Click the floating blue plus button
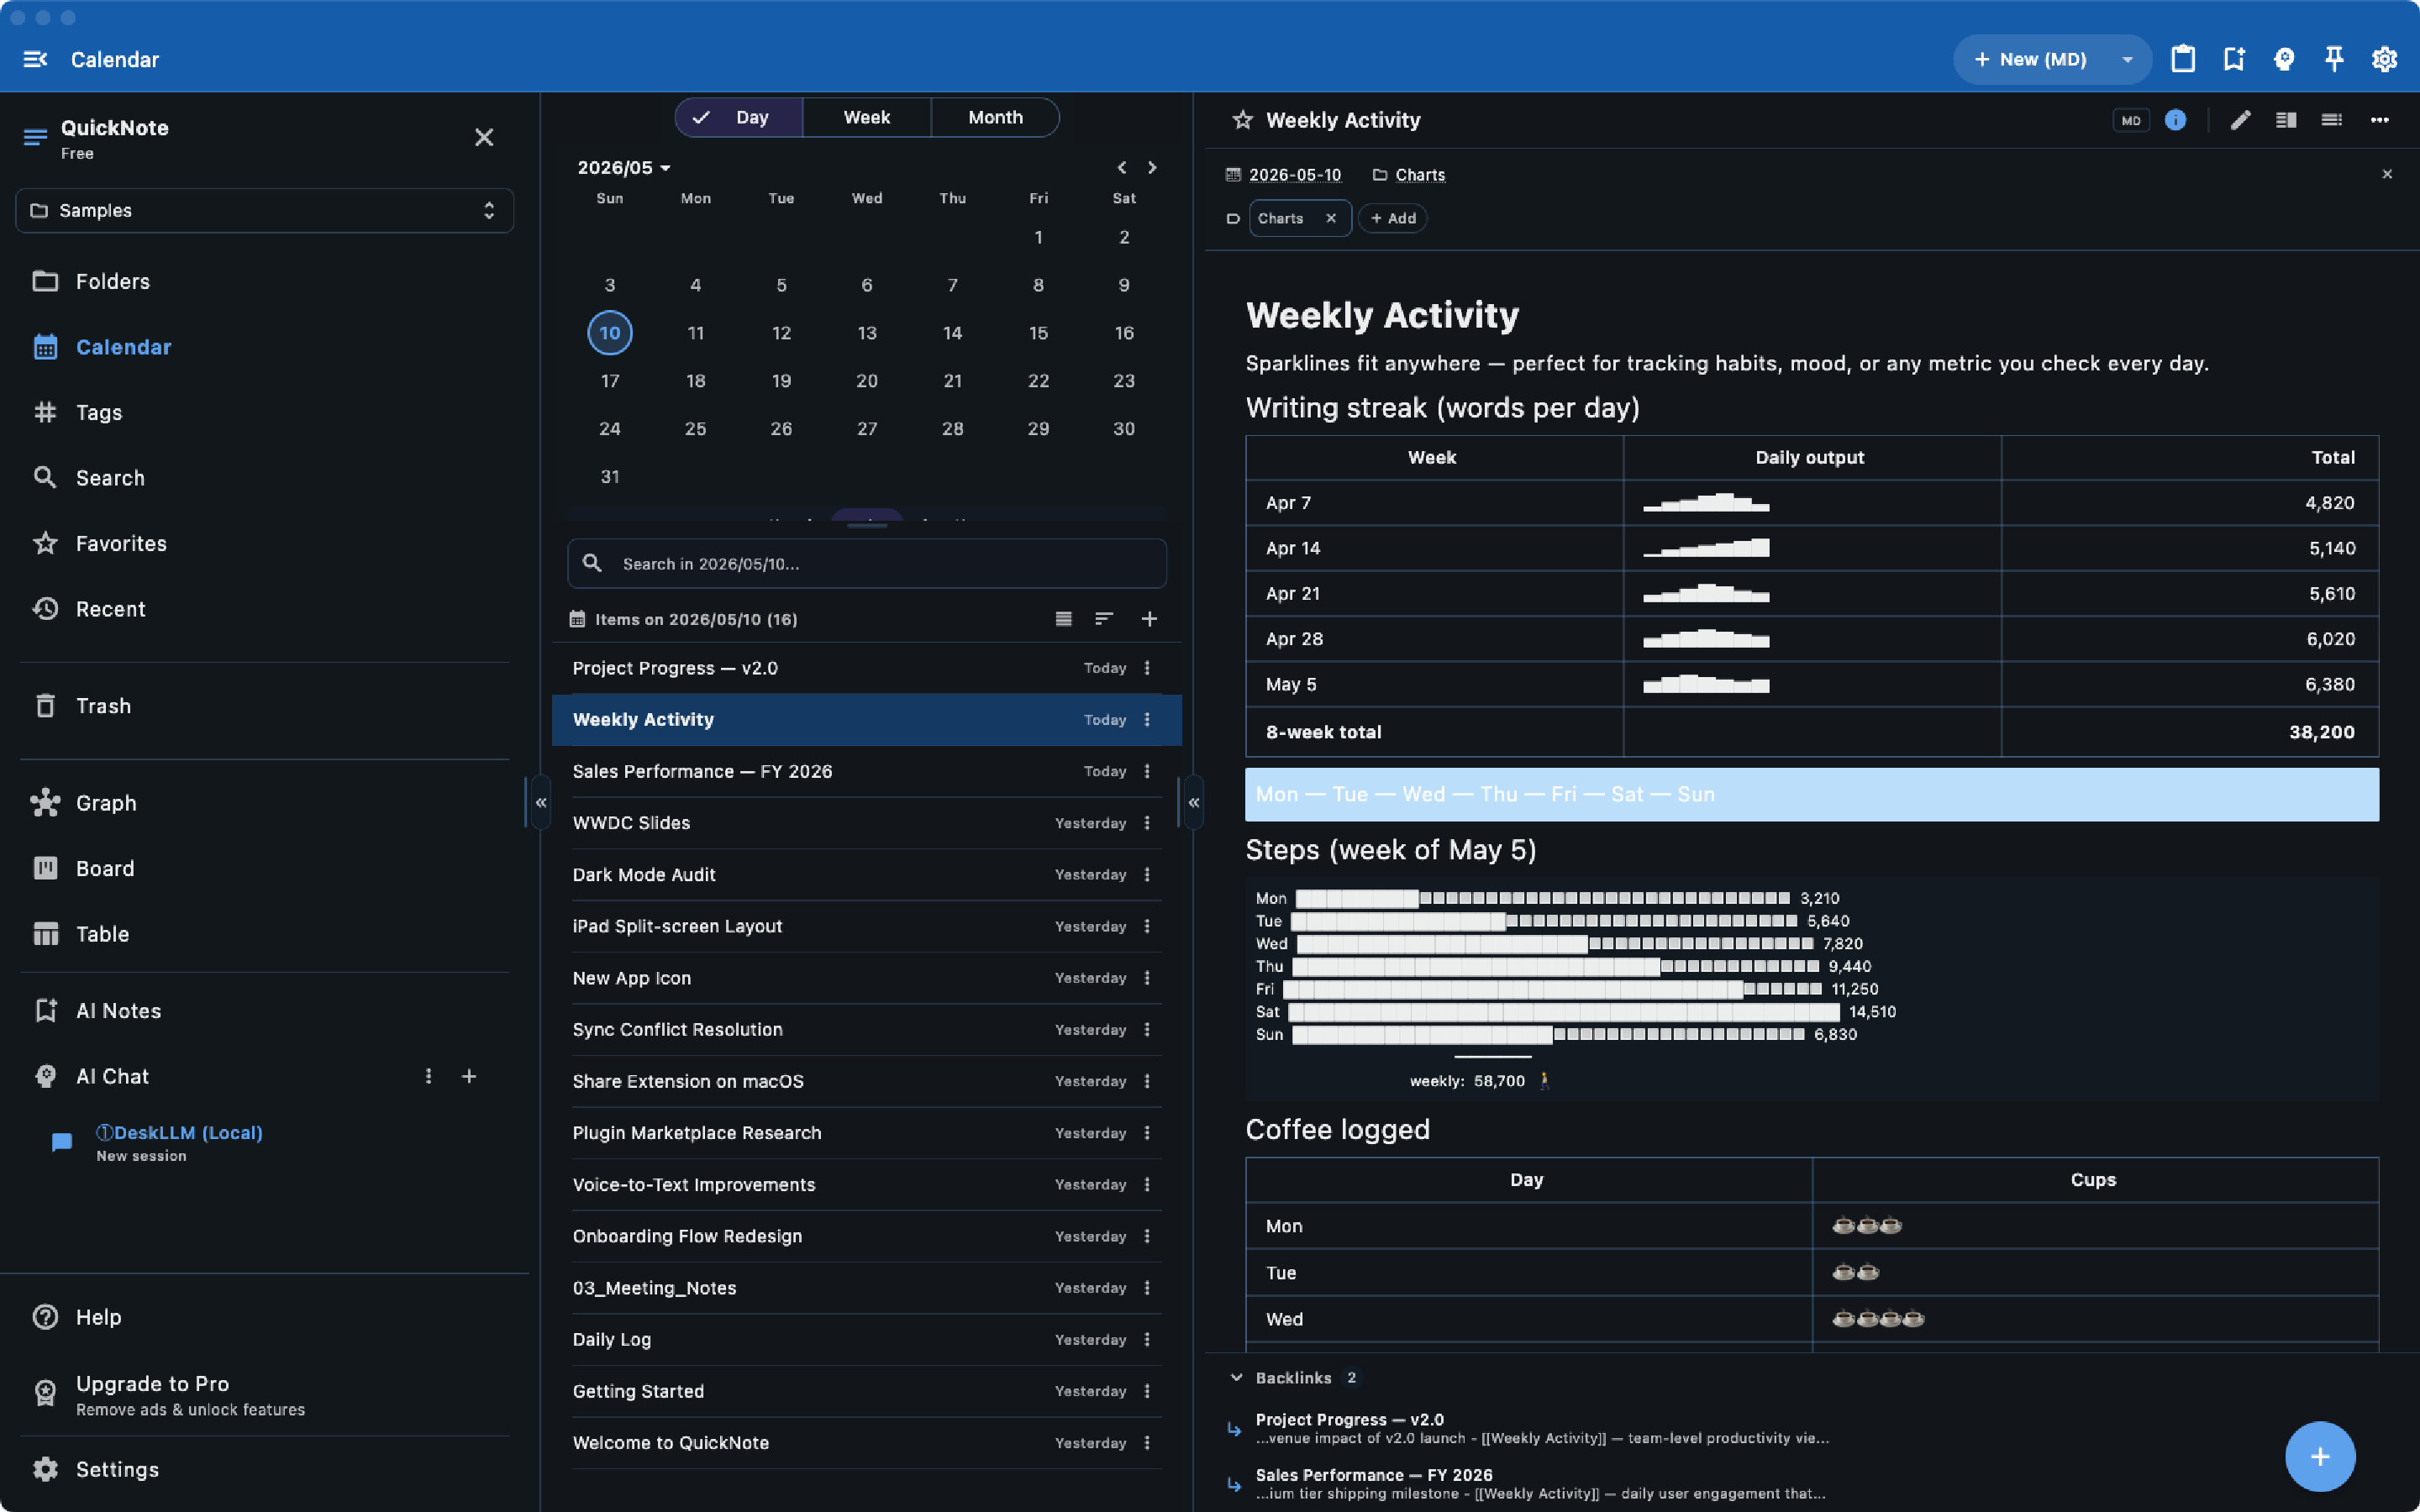This screenshot has width=2420, height=1512. click(2320, 1456)
